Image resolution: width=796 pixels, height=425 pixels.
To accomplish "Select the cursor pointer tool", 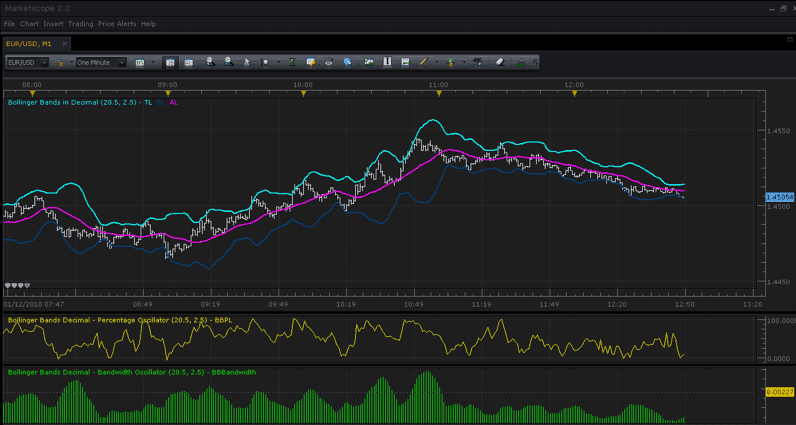I will point(247,62).
